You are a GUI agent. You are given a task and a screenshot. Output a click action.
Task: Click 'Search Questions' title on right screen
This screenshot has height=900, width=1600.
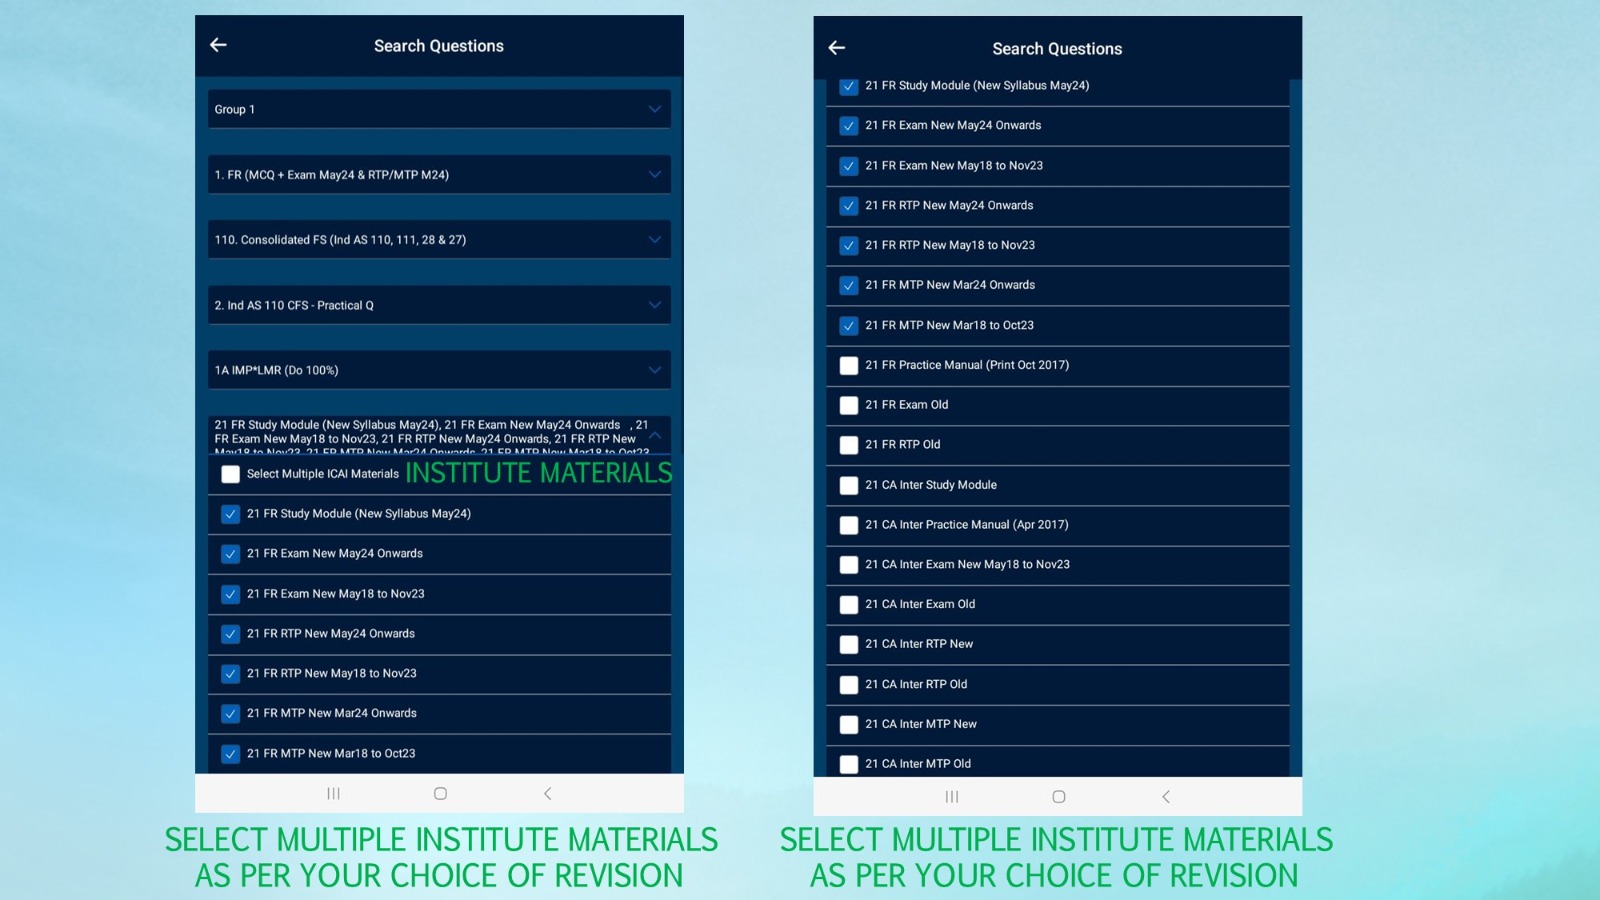pyautogui.click(x=1057, y=49)
